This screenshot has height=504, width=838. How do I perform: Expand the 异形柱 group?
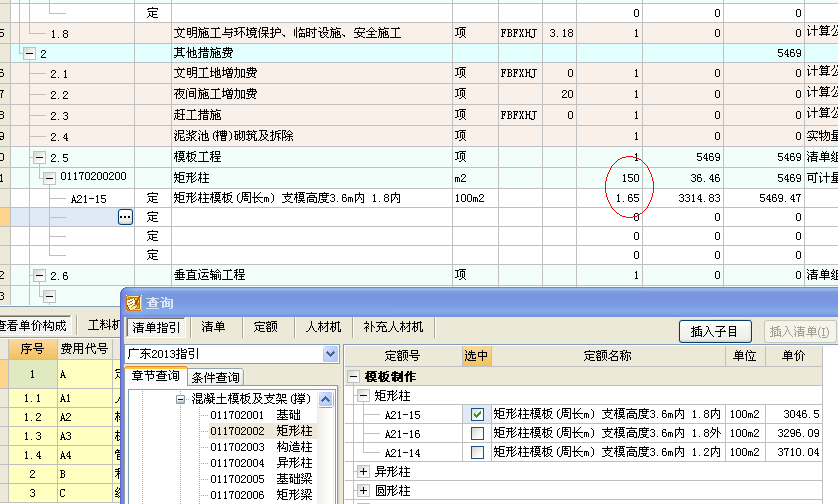(x=363, y=471)
